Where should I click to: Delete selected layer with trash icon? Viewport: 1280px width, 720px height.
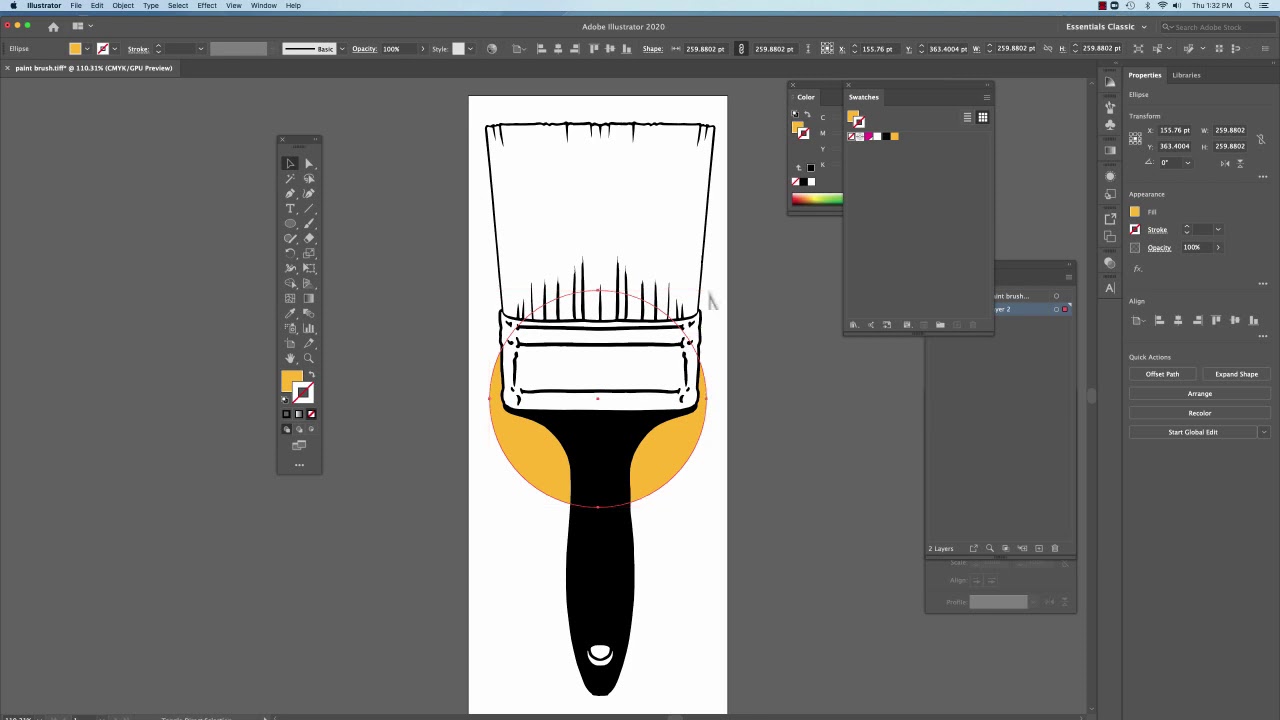point(1054,548)
